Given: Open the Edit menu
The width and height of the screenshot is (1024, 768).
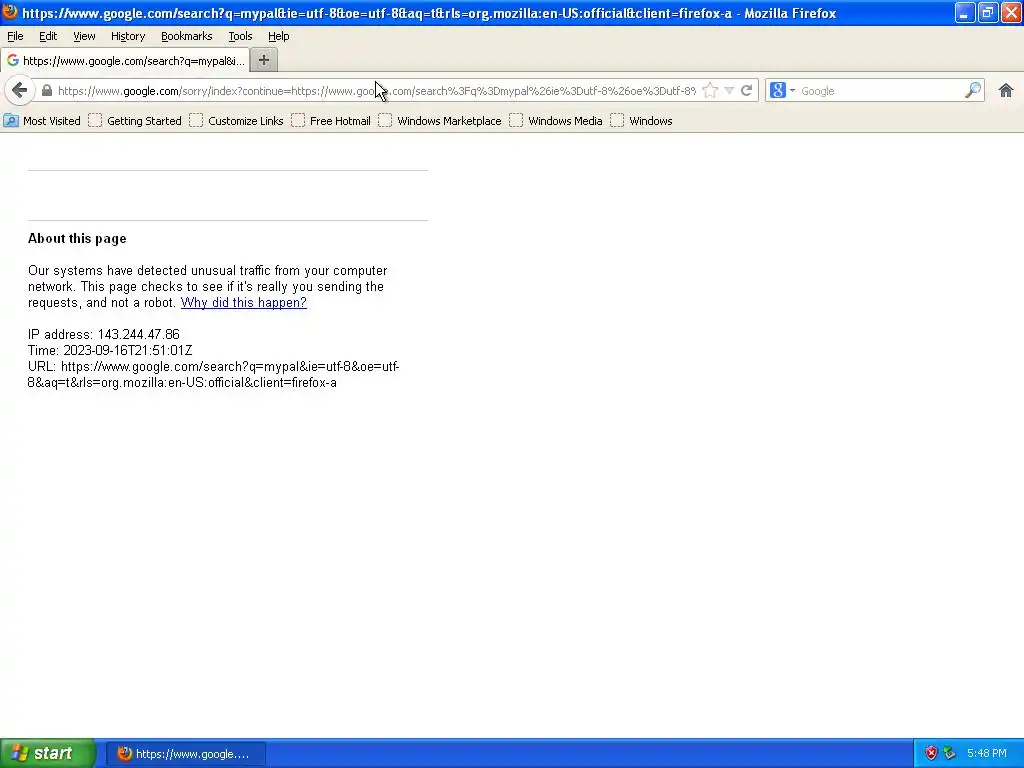Looking at the screenshot, I should click(48, 37).
